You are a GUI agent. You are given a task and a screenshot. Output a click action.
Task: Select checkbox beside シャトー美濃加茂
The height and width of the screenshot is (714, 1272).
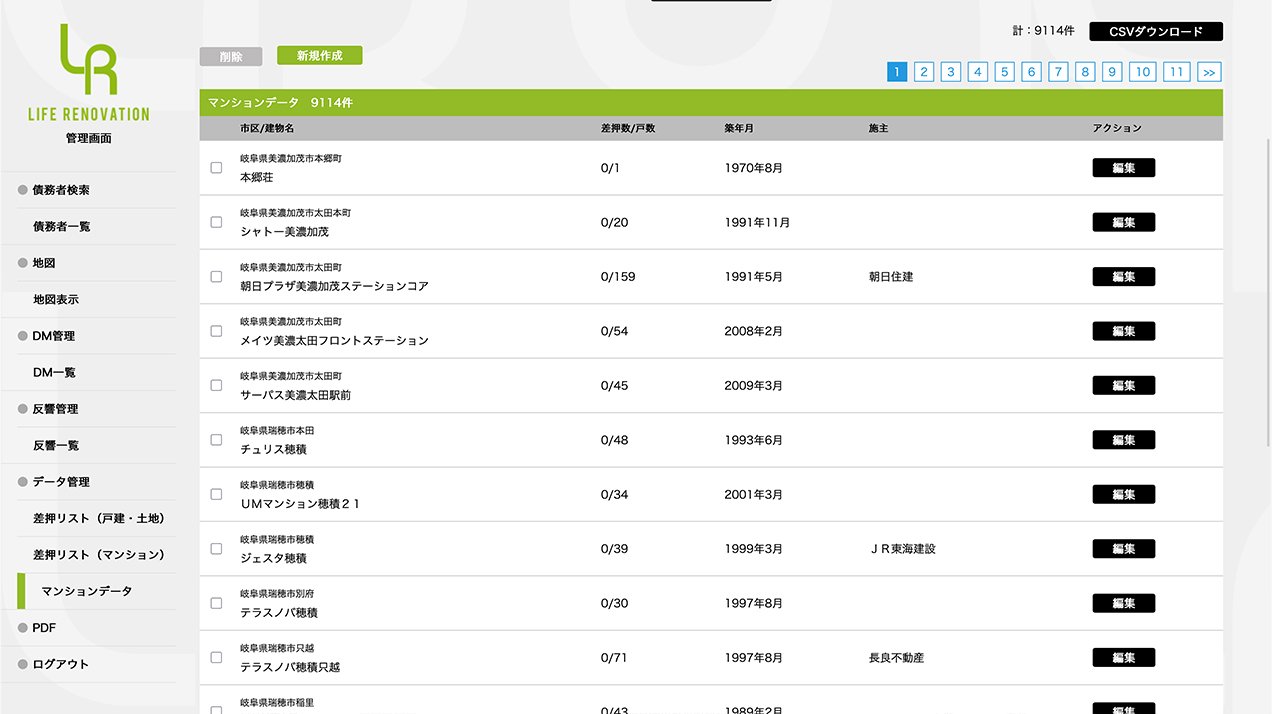coord(216,222)
